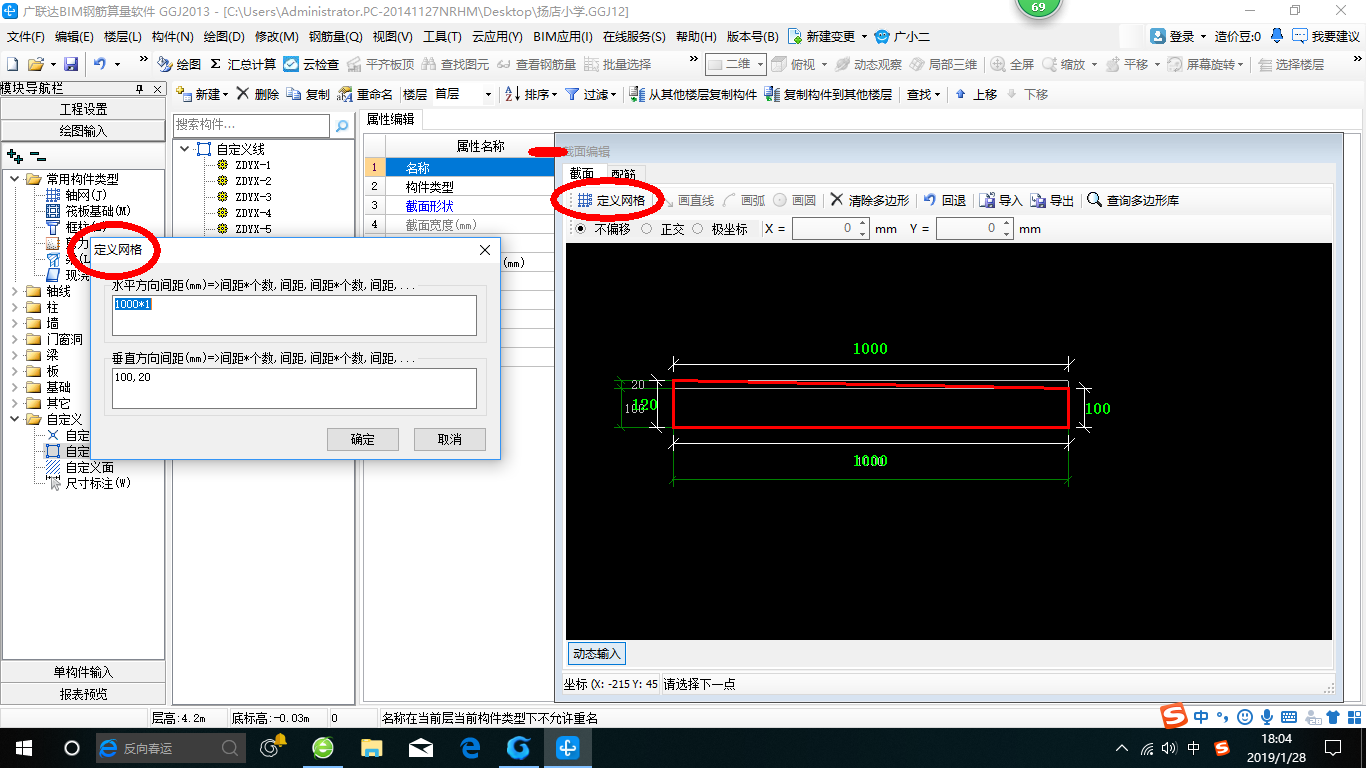Click the 报表预览 navigation button

pyautogui.click(x=83, y=694)
